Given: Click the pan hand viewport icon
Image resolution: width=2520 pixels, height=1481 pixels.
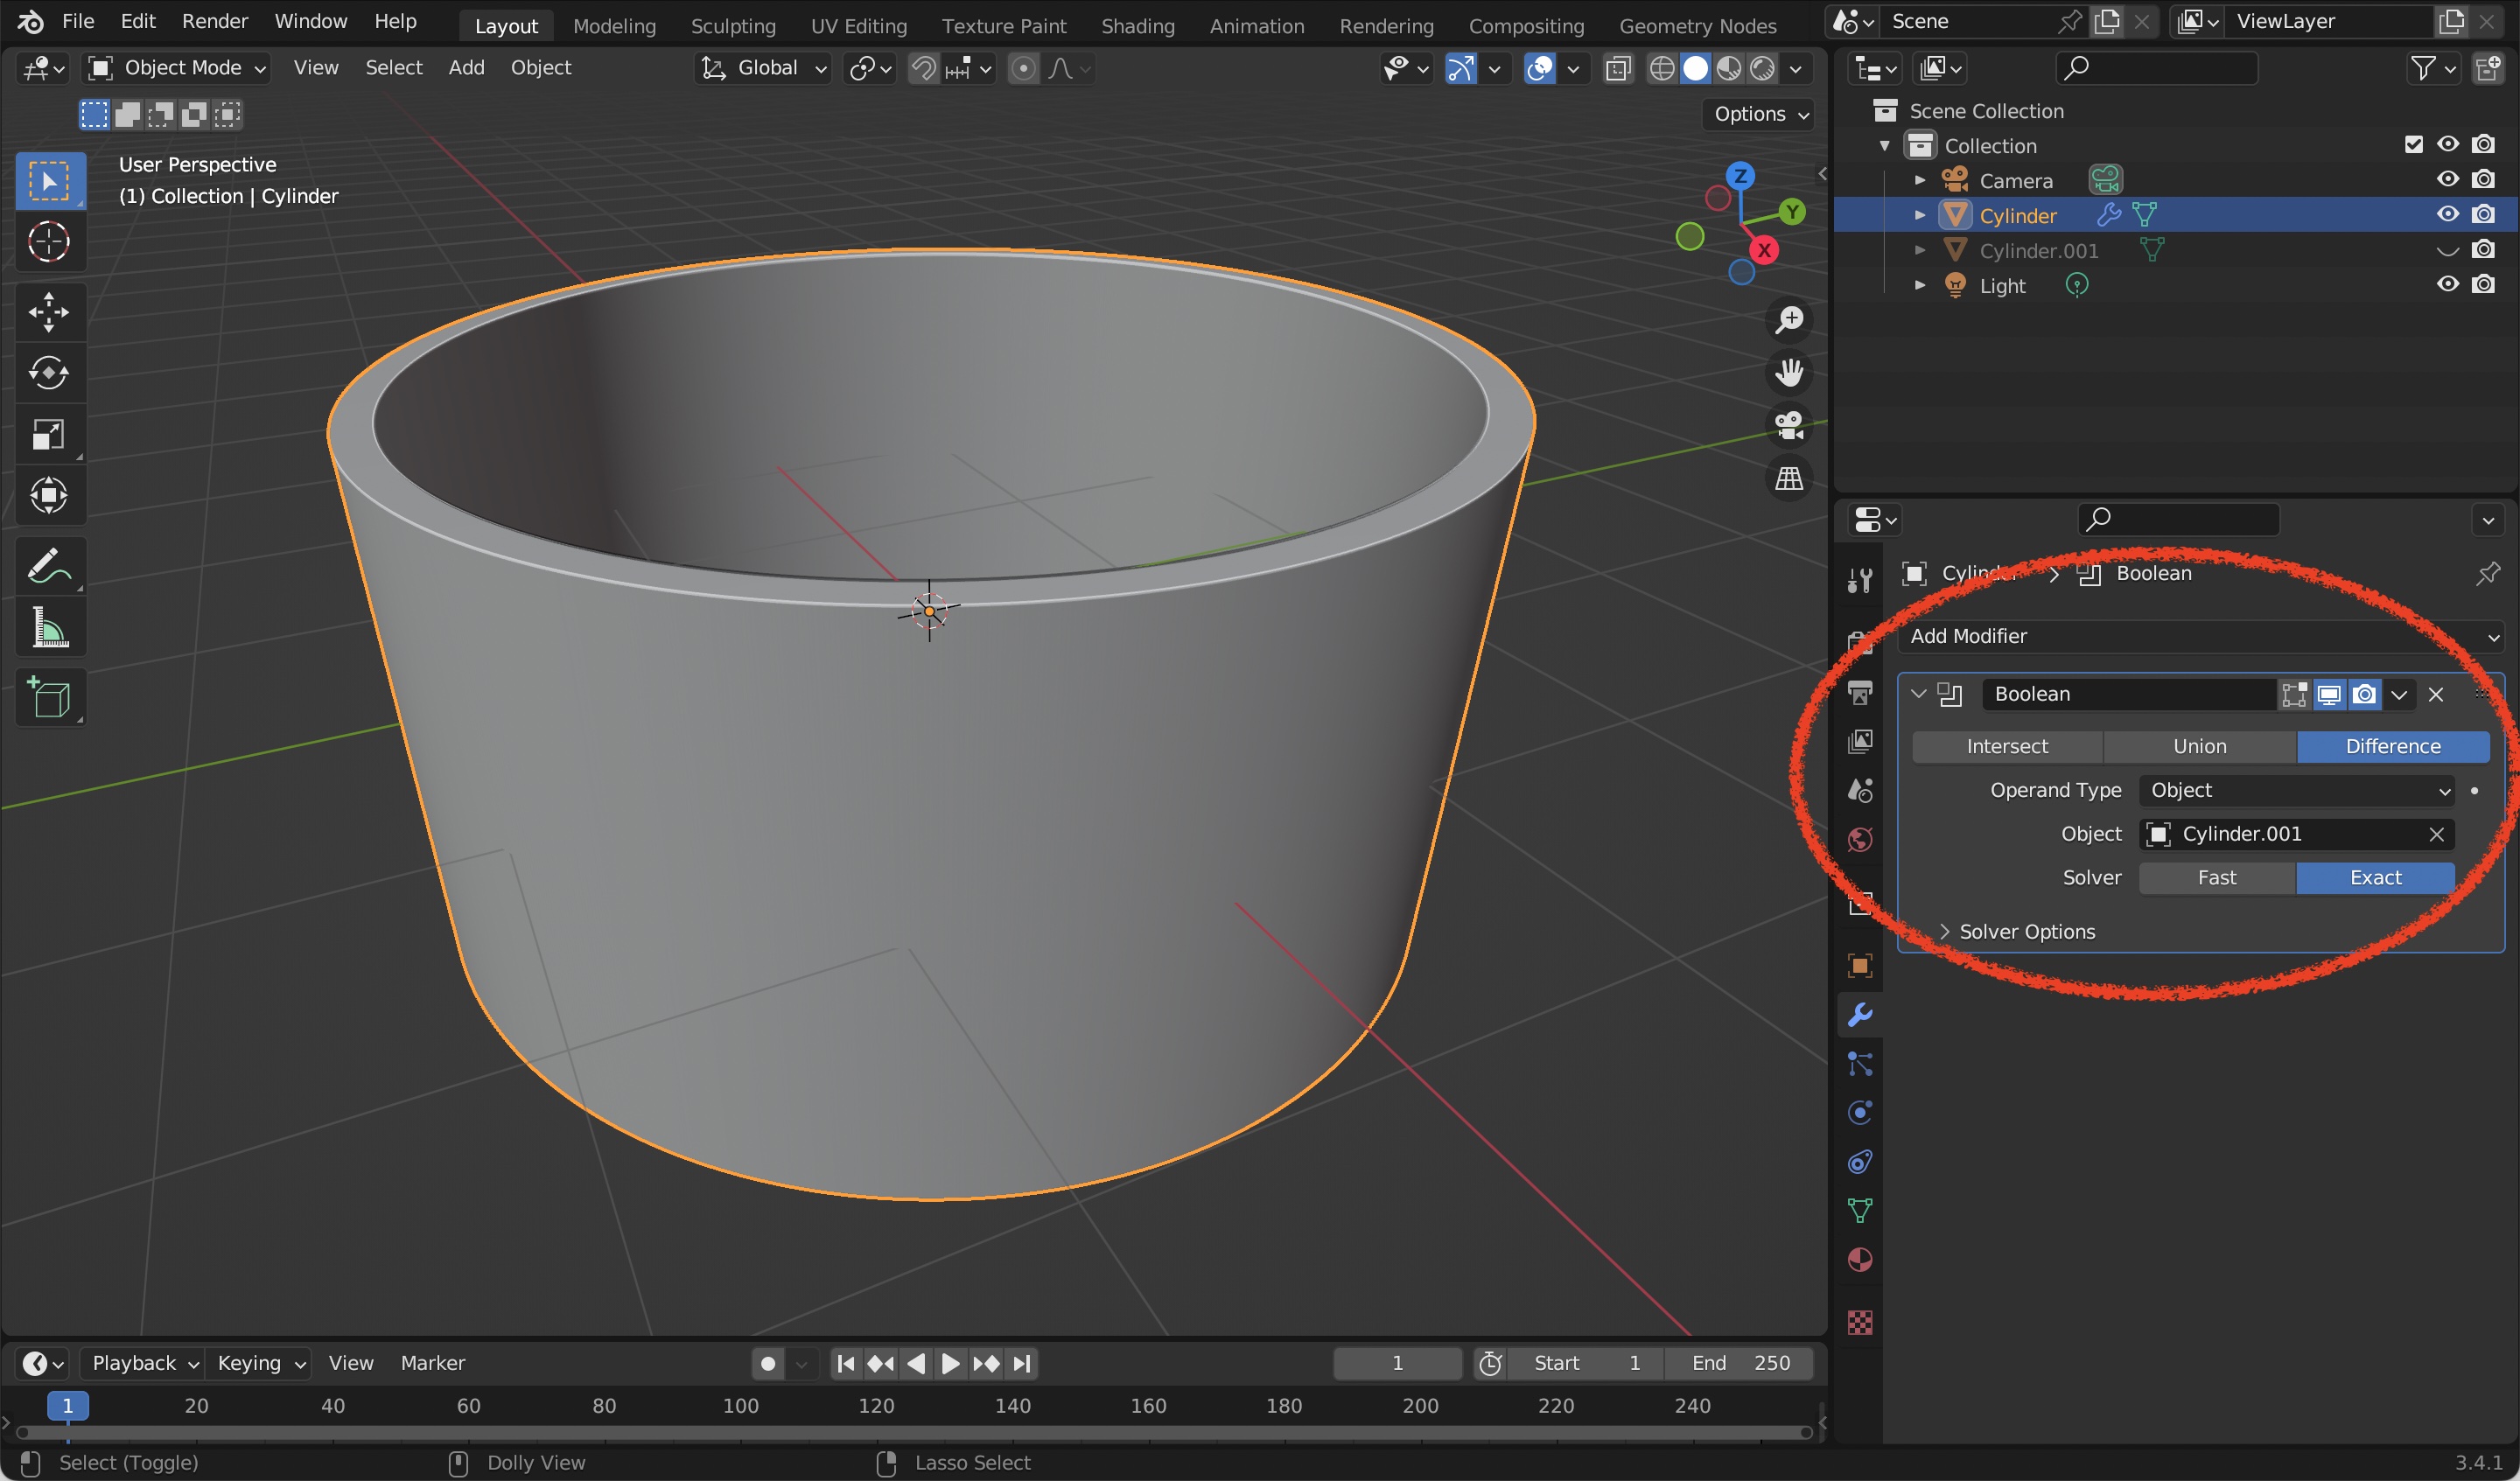Looking at the screenshot, I should pyautogui.click(x=1789, y=373).
